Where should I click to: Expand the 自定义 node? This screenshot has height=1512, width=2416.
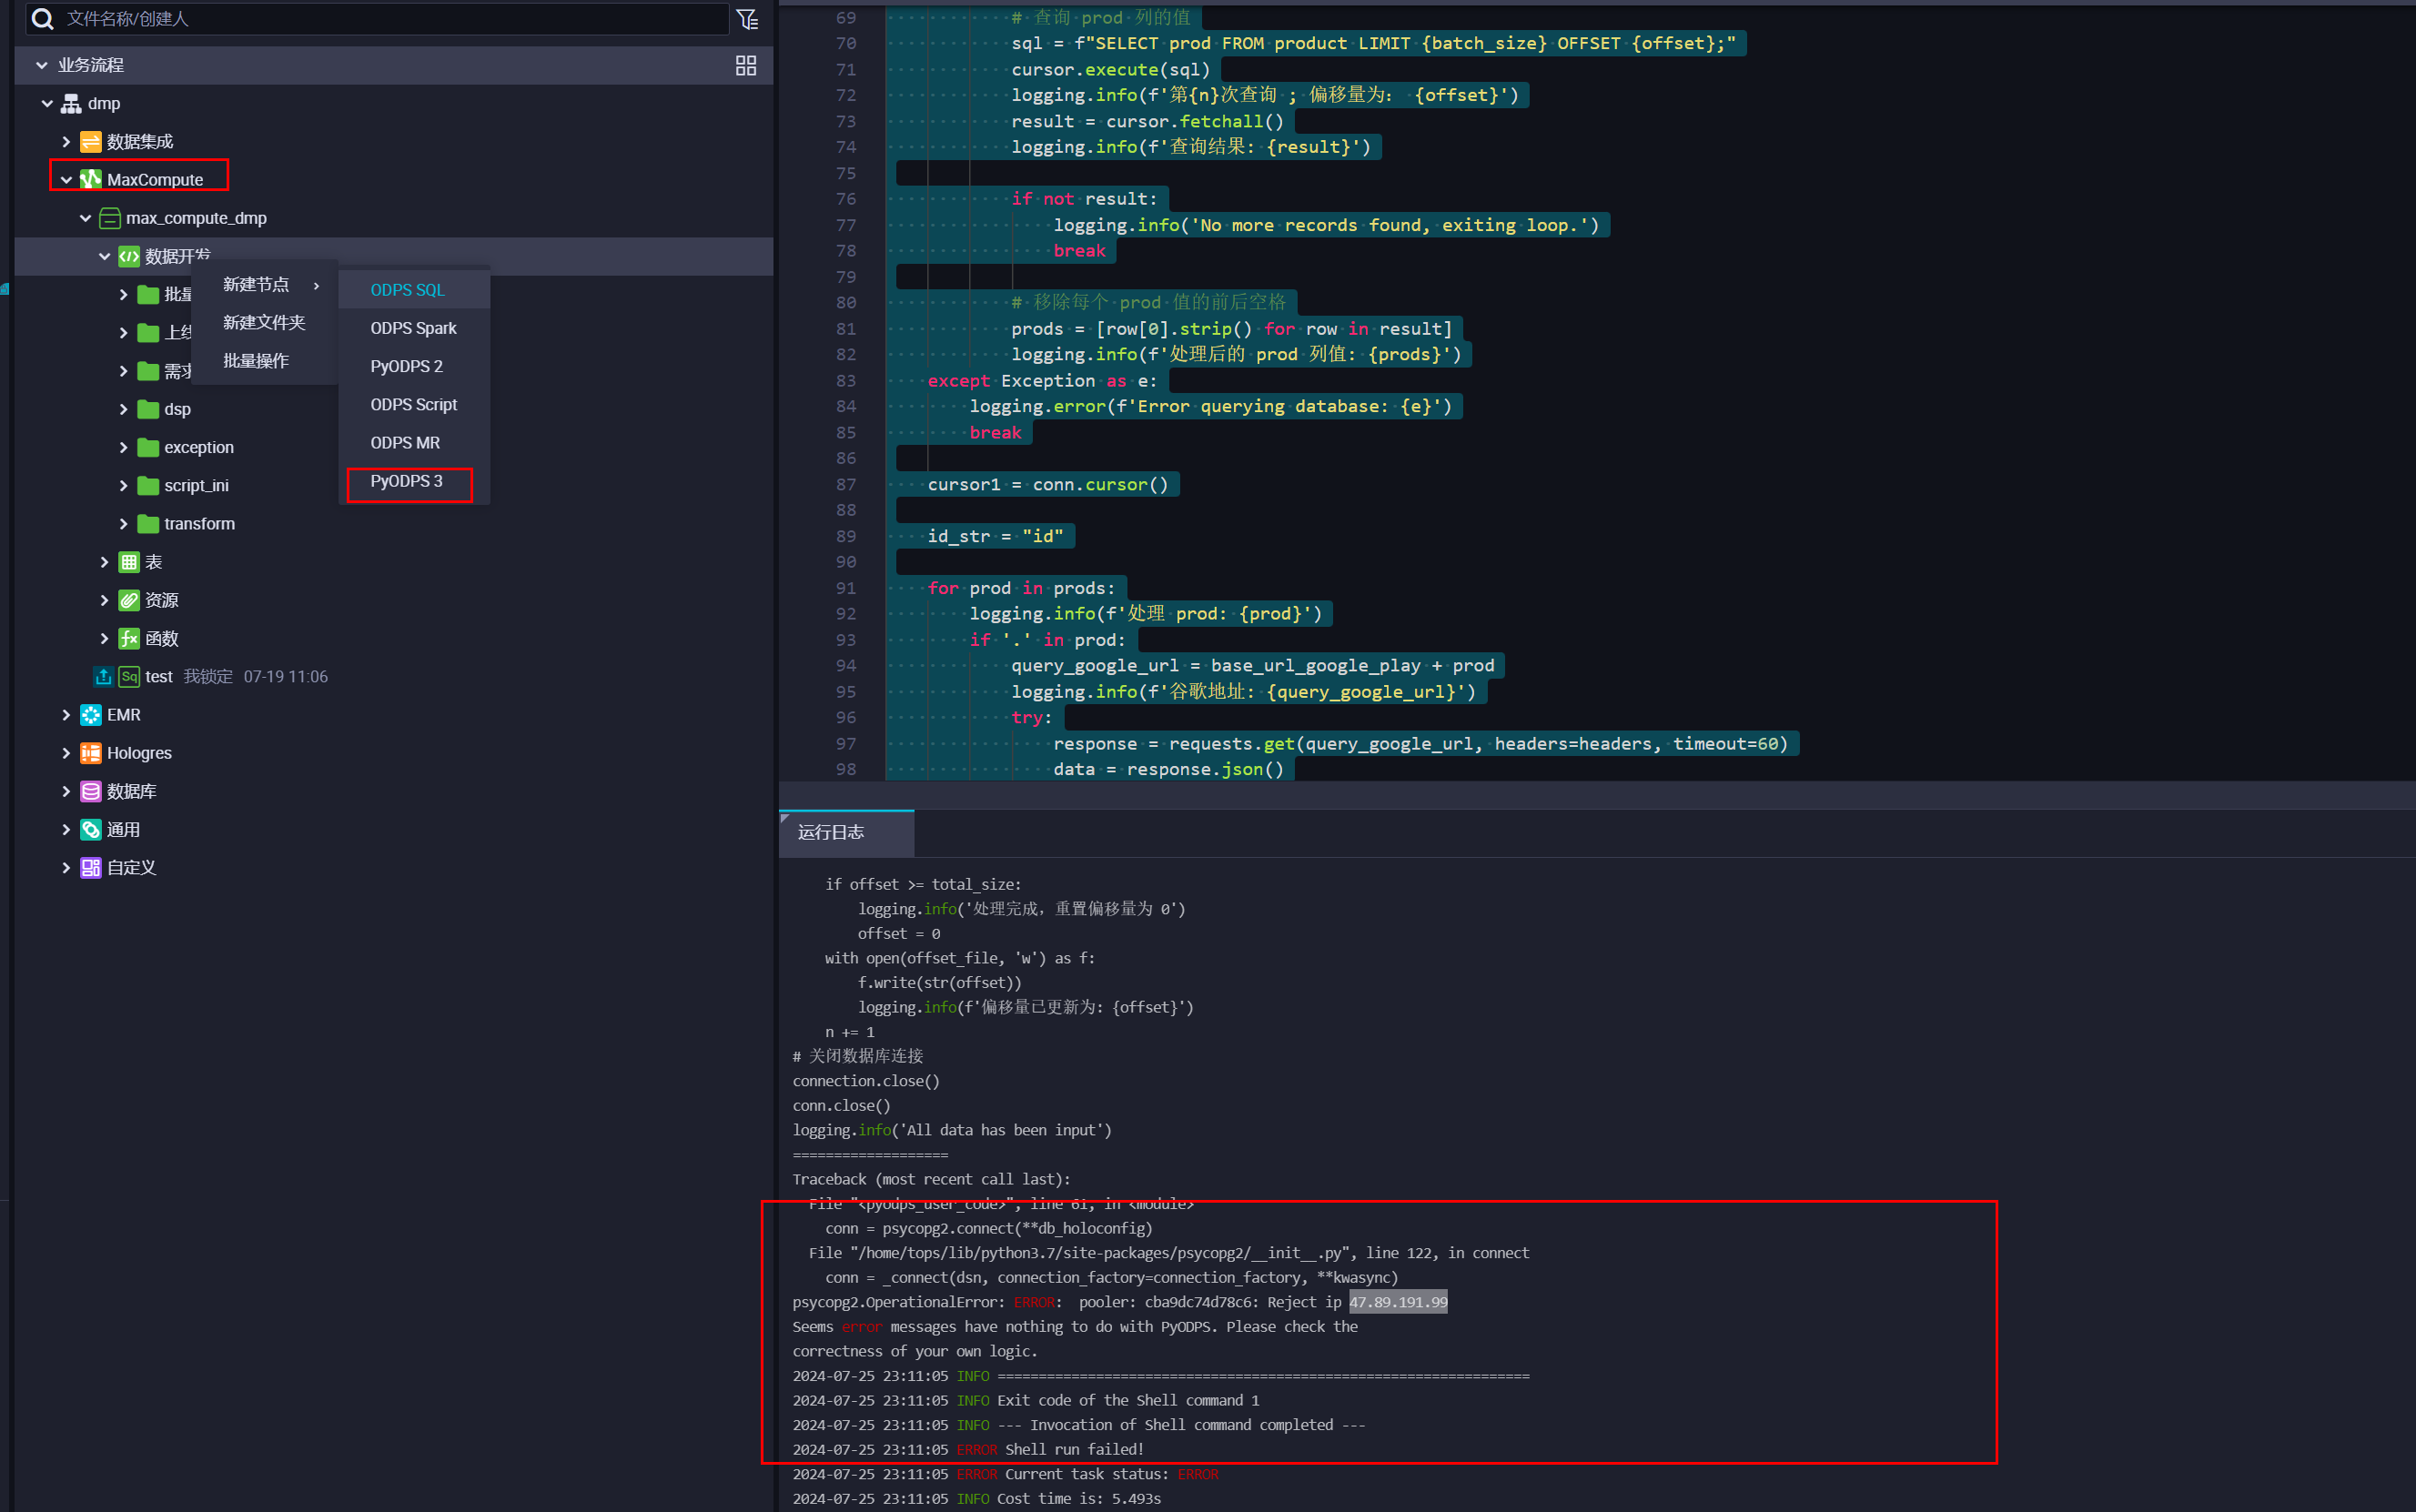click(66, 868)
